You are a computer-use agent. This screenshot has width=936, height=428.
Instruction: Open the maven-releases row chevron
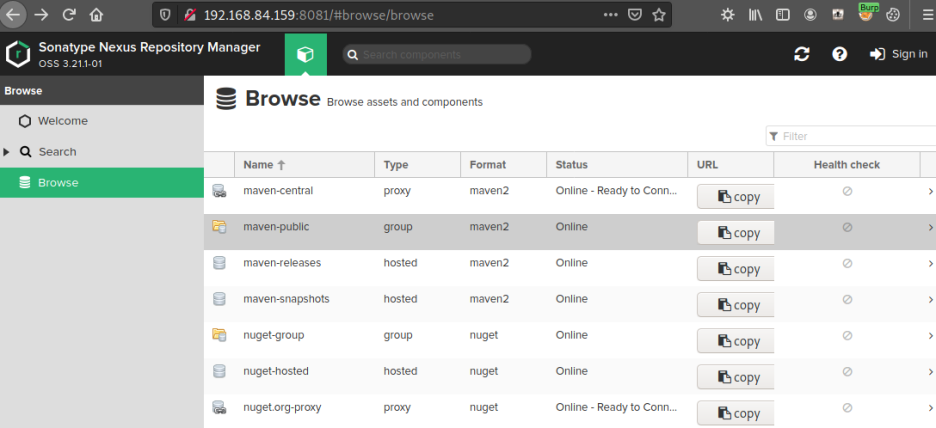point(930,263)
